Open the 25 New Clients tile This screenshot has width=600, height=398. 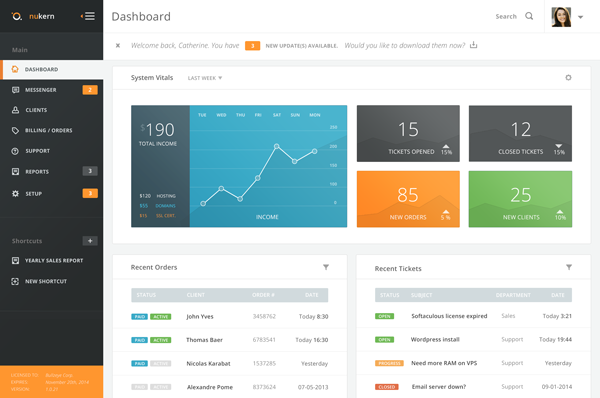click(x=520, y=199)
